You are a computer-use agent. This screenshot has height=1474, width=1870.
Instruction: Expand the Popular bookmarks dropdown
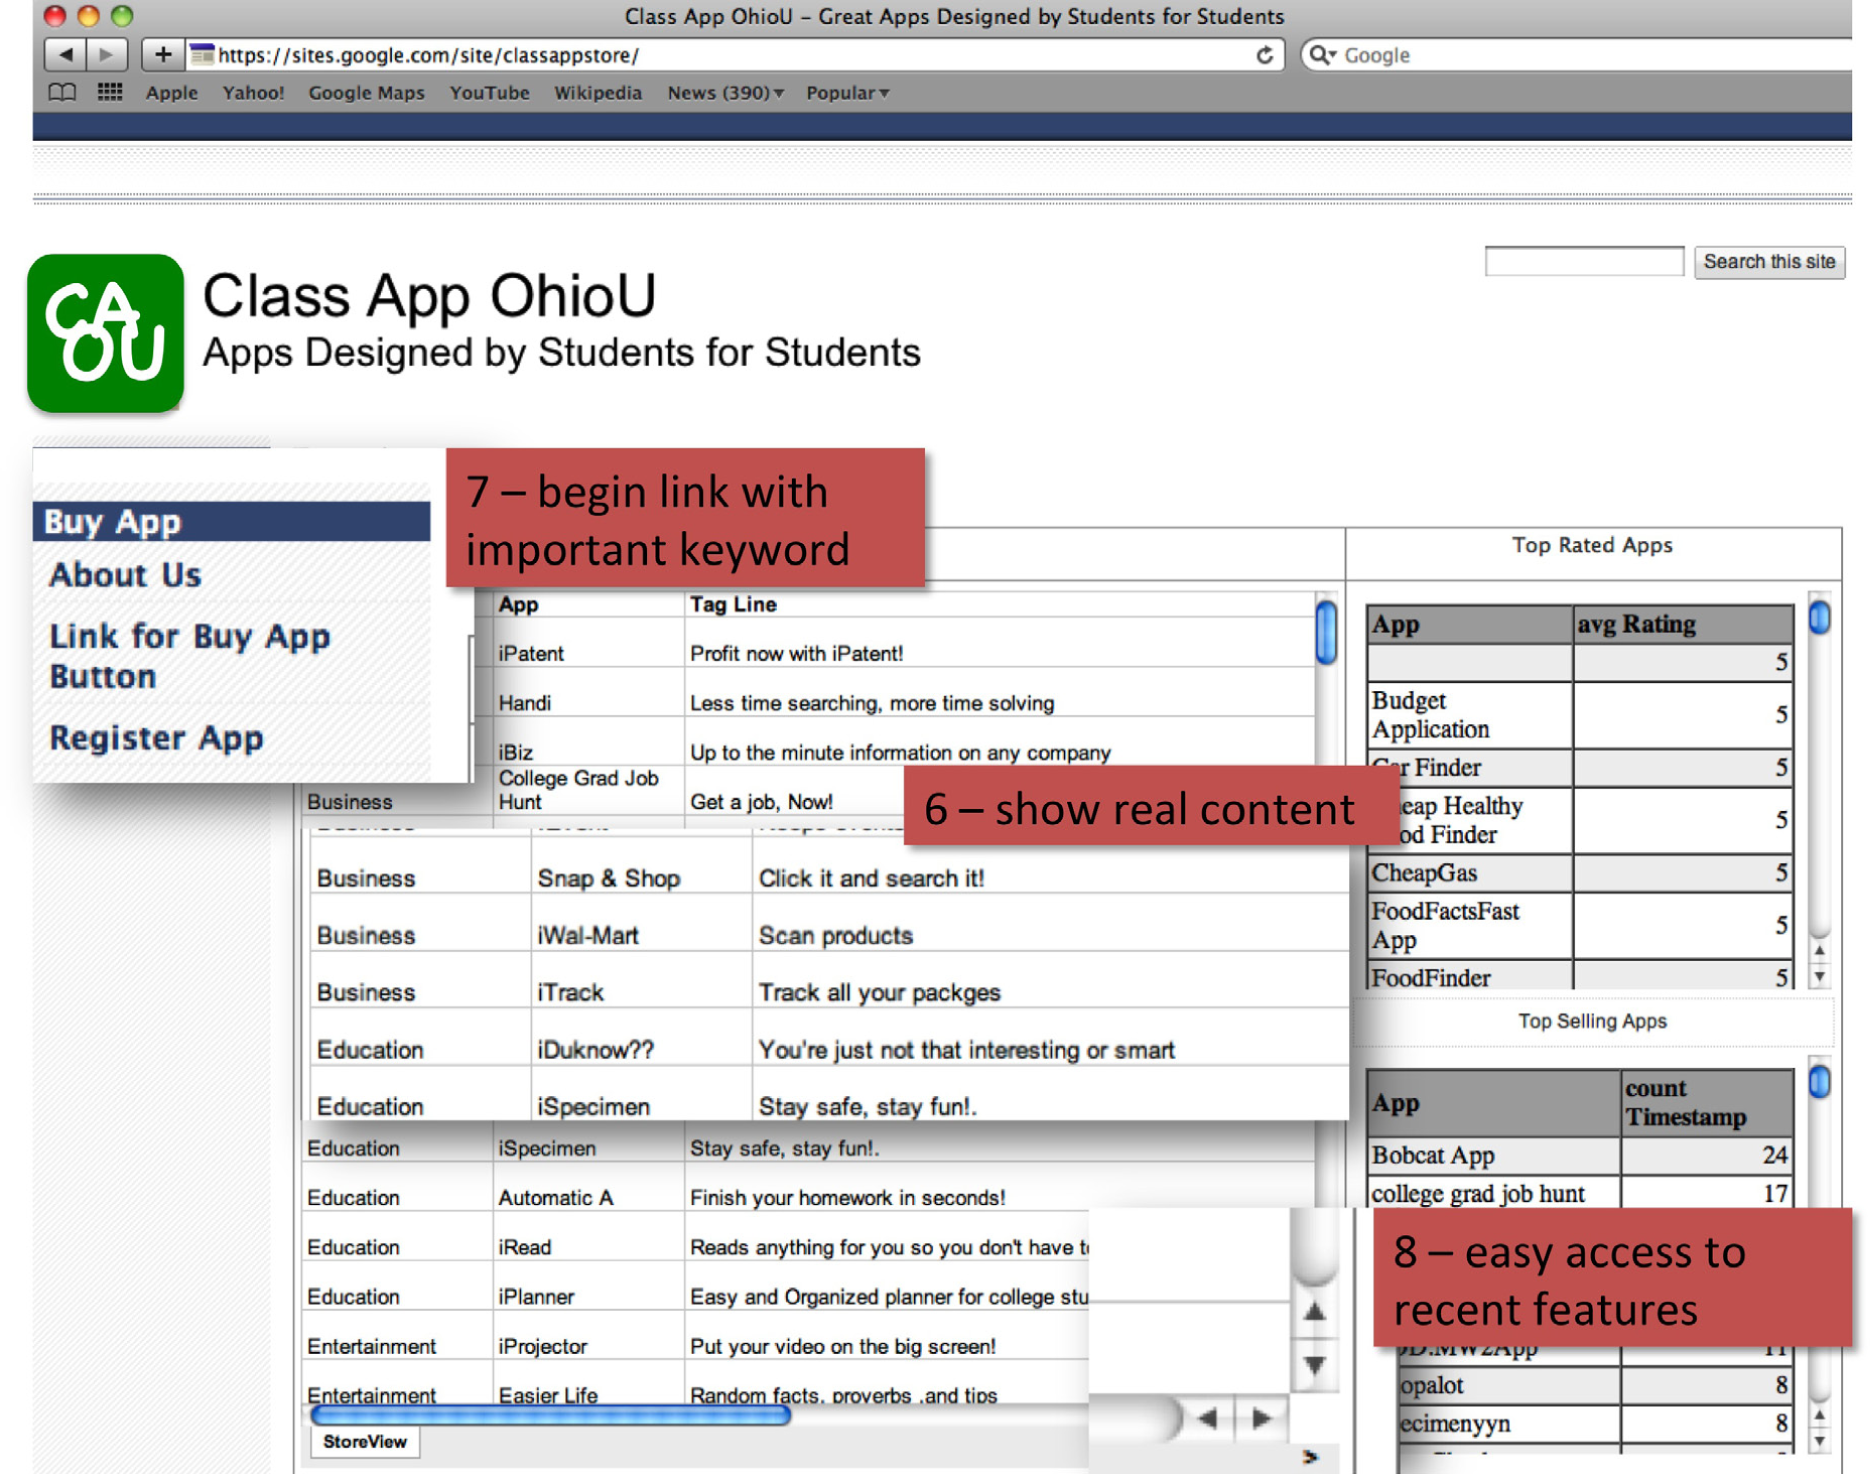pyautogui.click(x=847, y=93)
